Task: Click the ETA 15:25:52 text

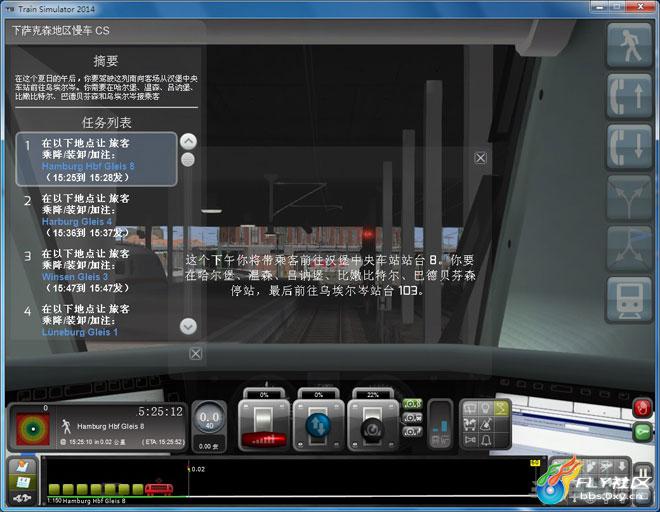Action: click(163, 442)
